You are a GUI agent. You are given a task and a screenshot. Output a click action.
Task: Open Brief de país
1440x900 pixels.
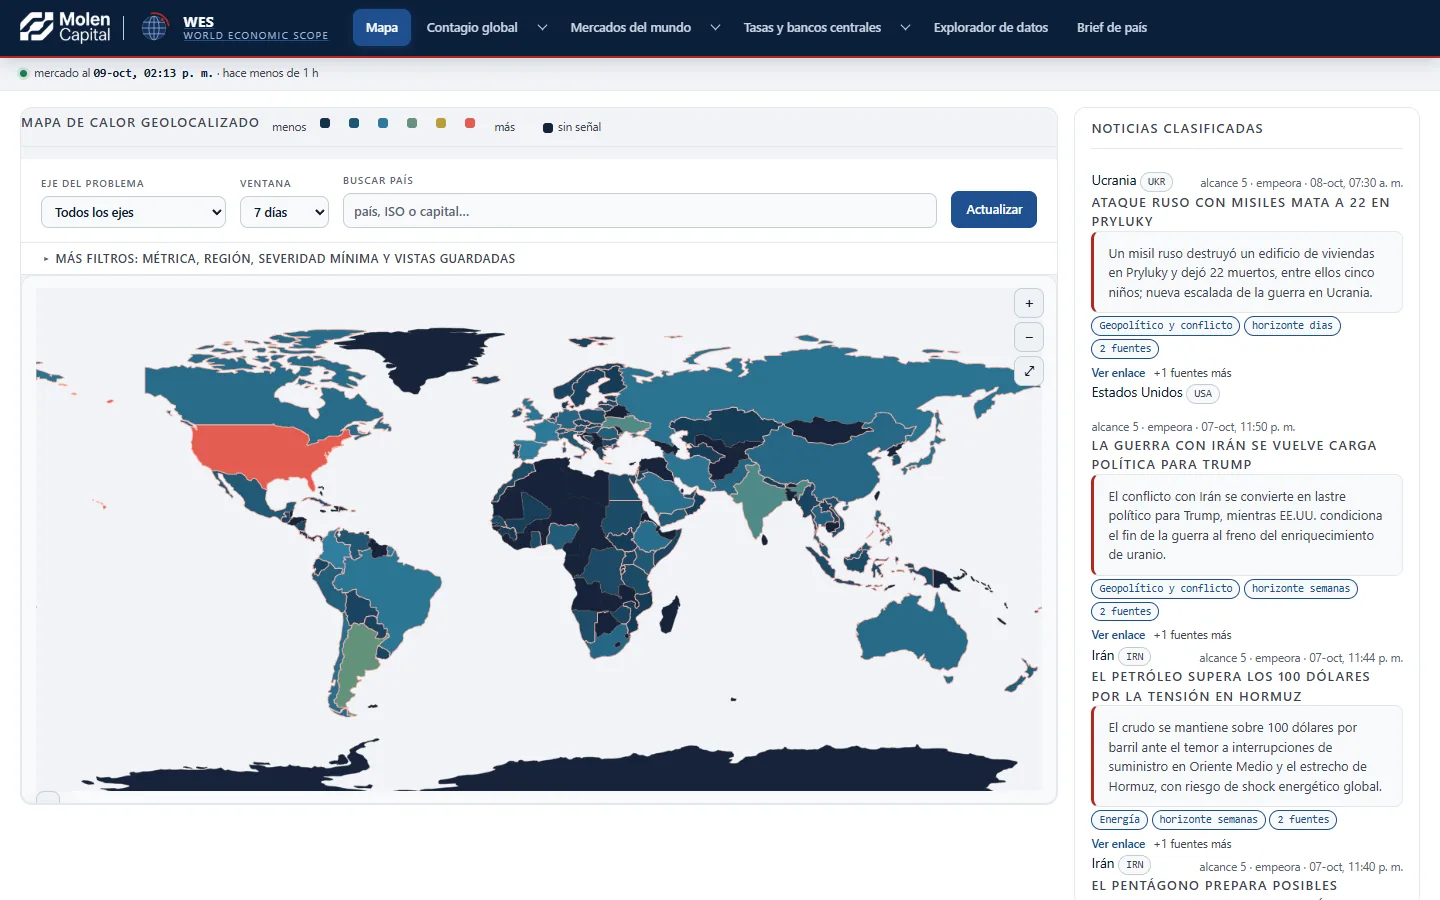(1112, 28)
